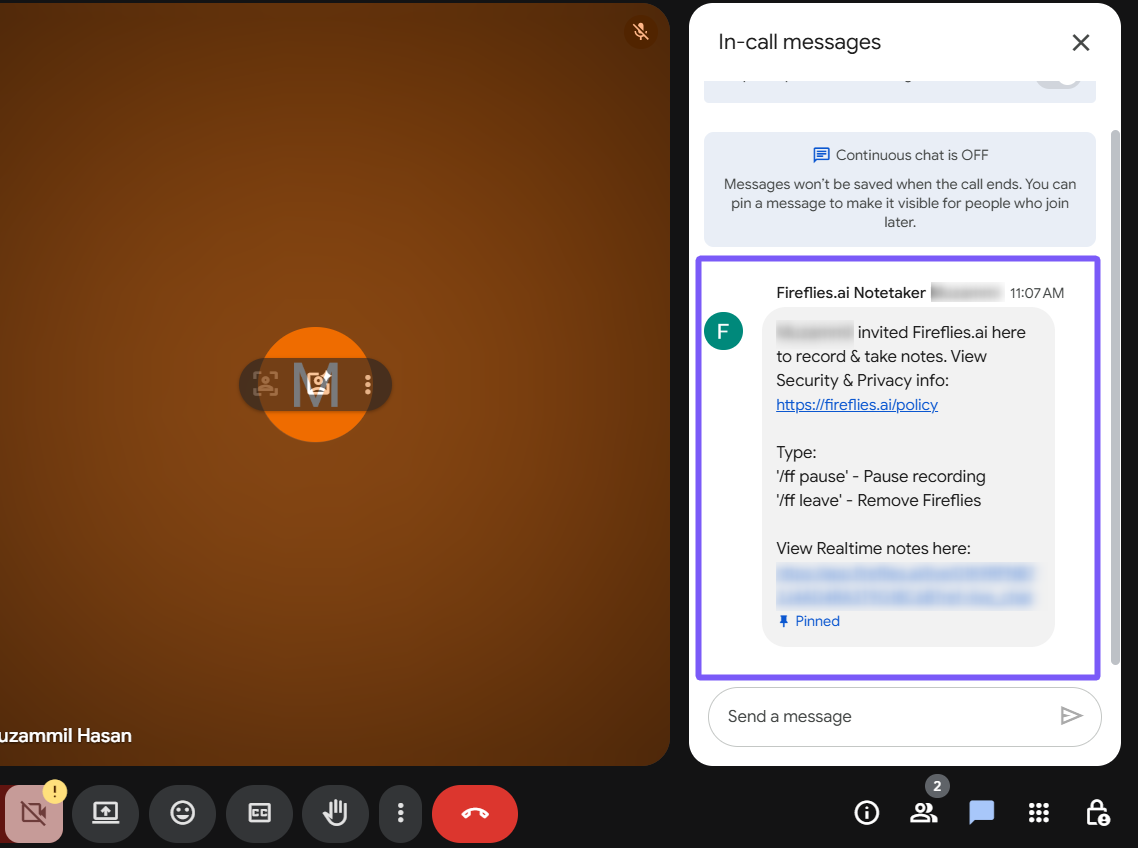Click the send message arrow icon
Image resolution: width=1138 pixels, height=848 pixels.
click(1071, 716)
